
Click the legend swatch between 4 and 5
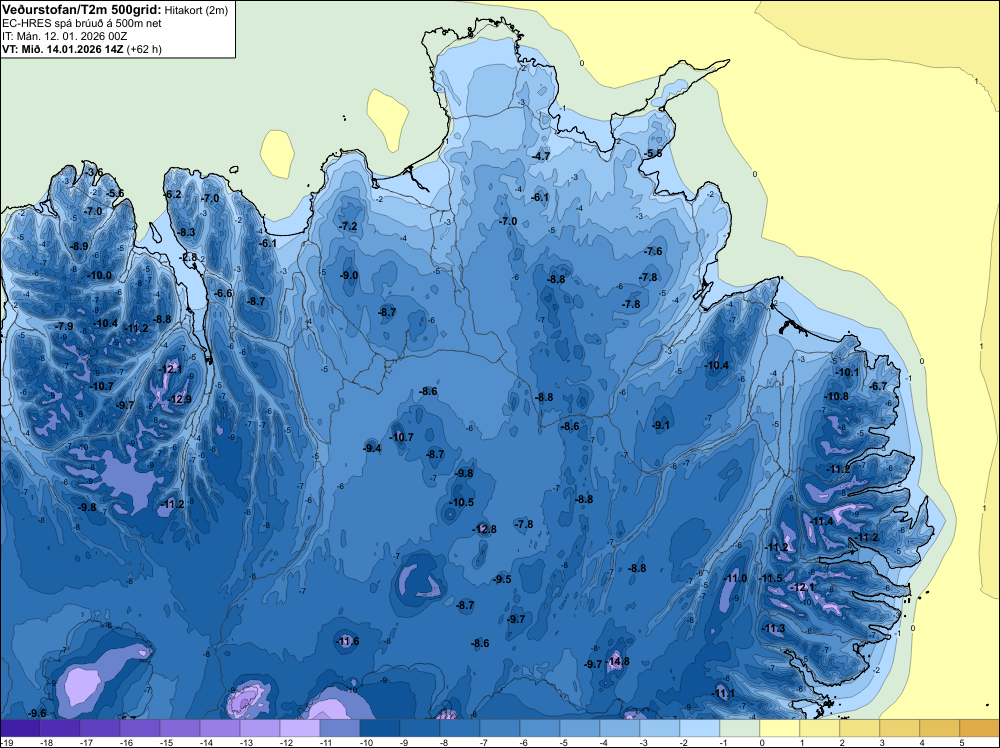pyautogui.click(x=939, y=728)
